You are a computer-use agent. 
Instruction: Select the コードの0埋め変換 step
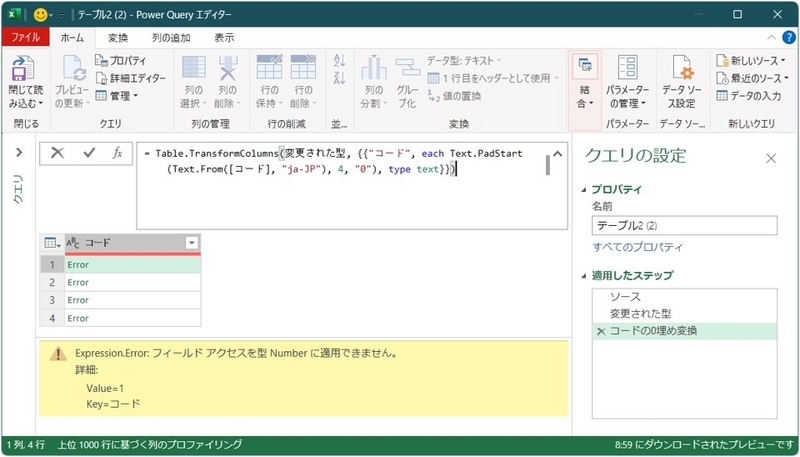pyautogui.click(x=684, y=331)
